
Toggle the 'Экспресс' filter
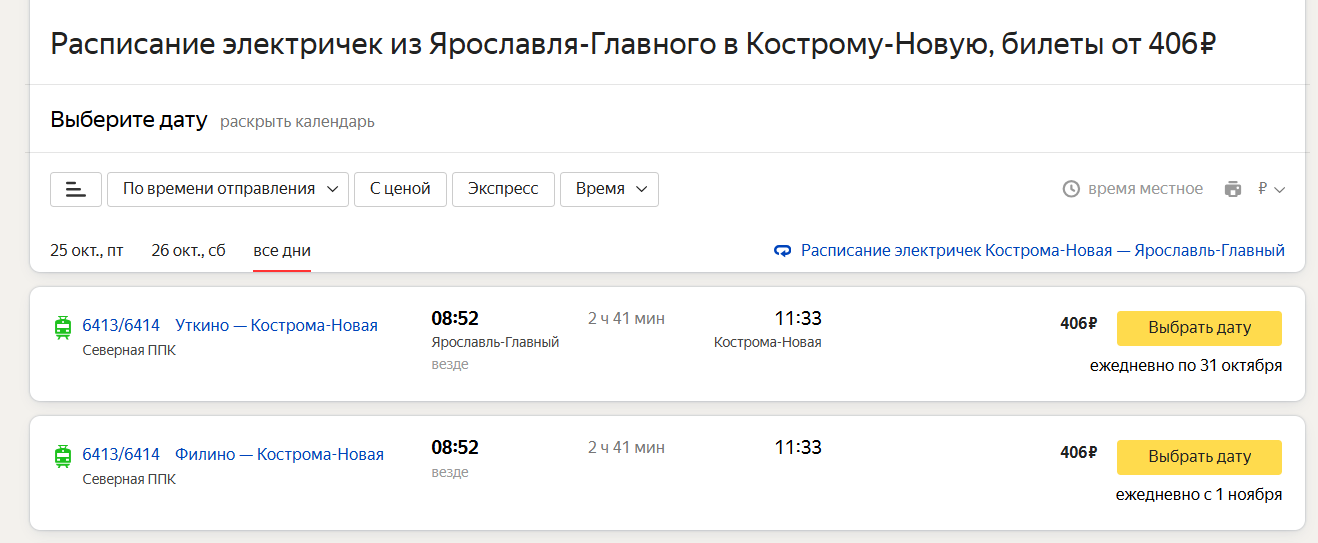tap(503, 189)
